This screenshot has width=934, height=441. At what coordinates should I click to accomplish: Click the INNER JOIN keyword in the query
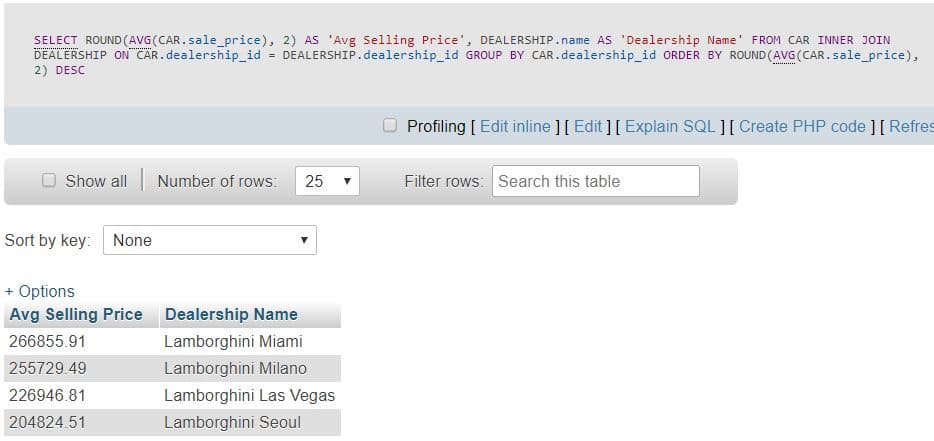coord(854,41)
